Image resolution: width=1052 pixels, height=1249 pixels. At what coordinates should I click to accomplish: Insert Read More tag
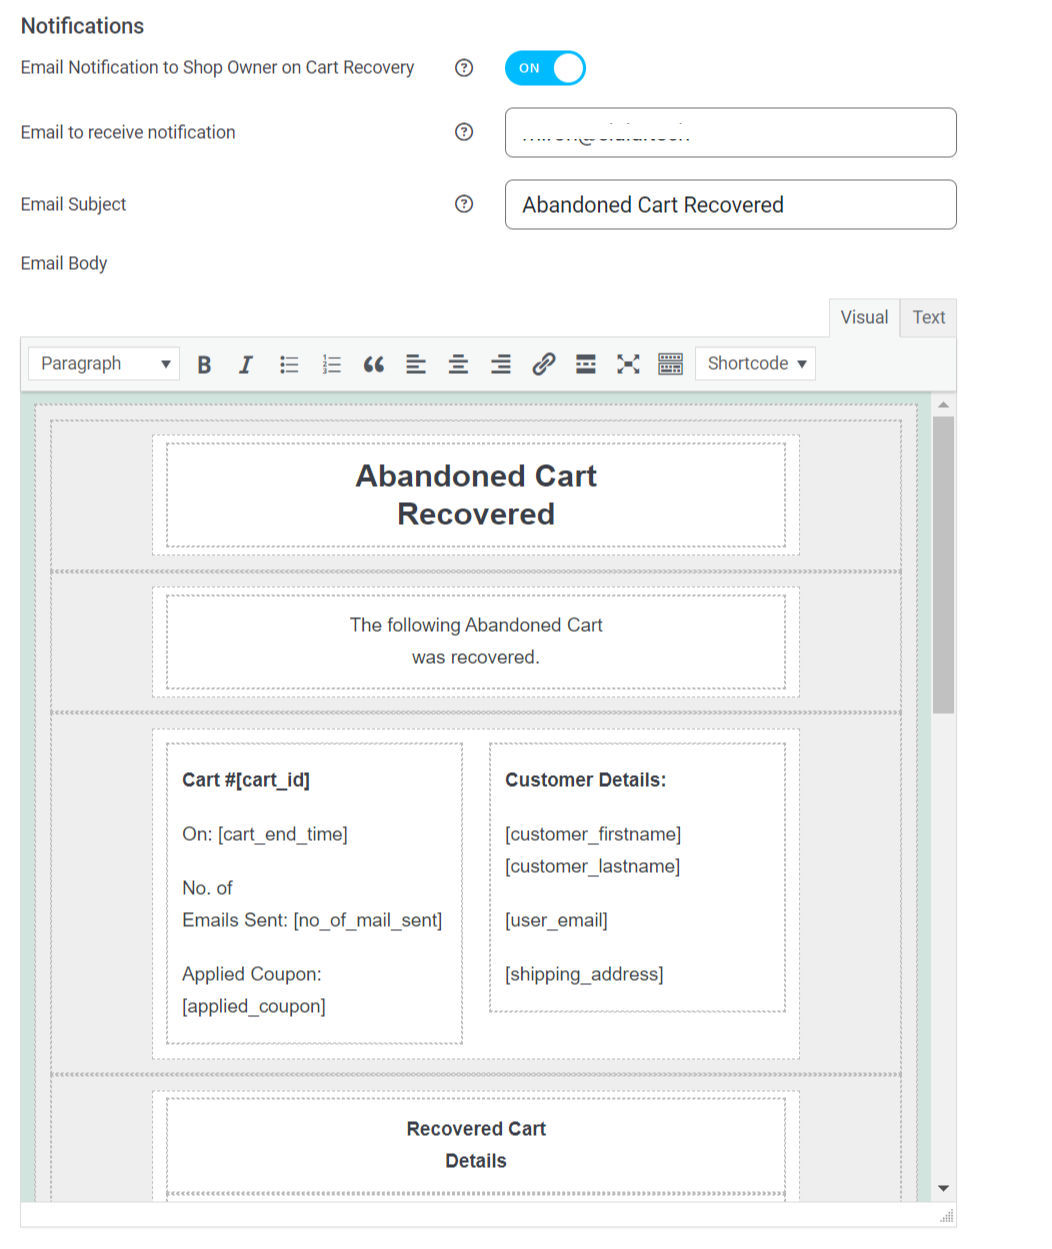586,364
